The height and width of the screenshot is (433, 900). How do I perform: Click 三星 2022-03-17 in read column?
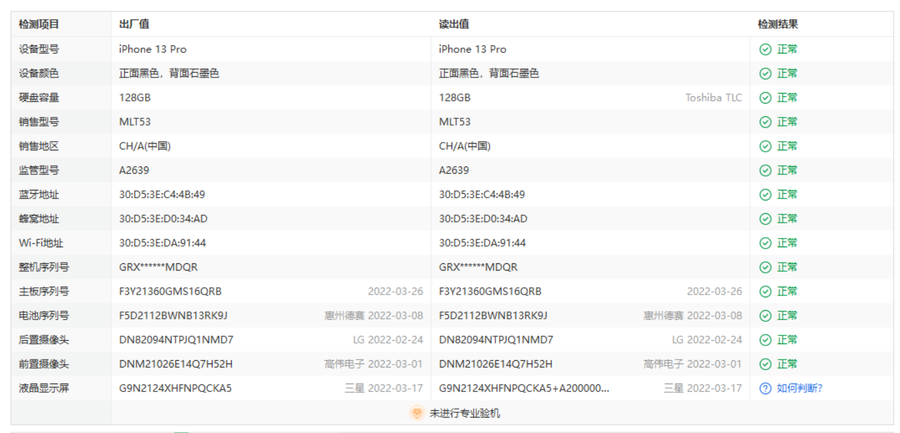point(703,388)
